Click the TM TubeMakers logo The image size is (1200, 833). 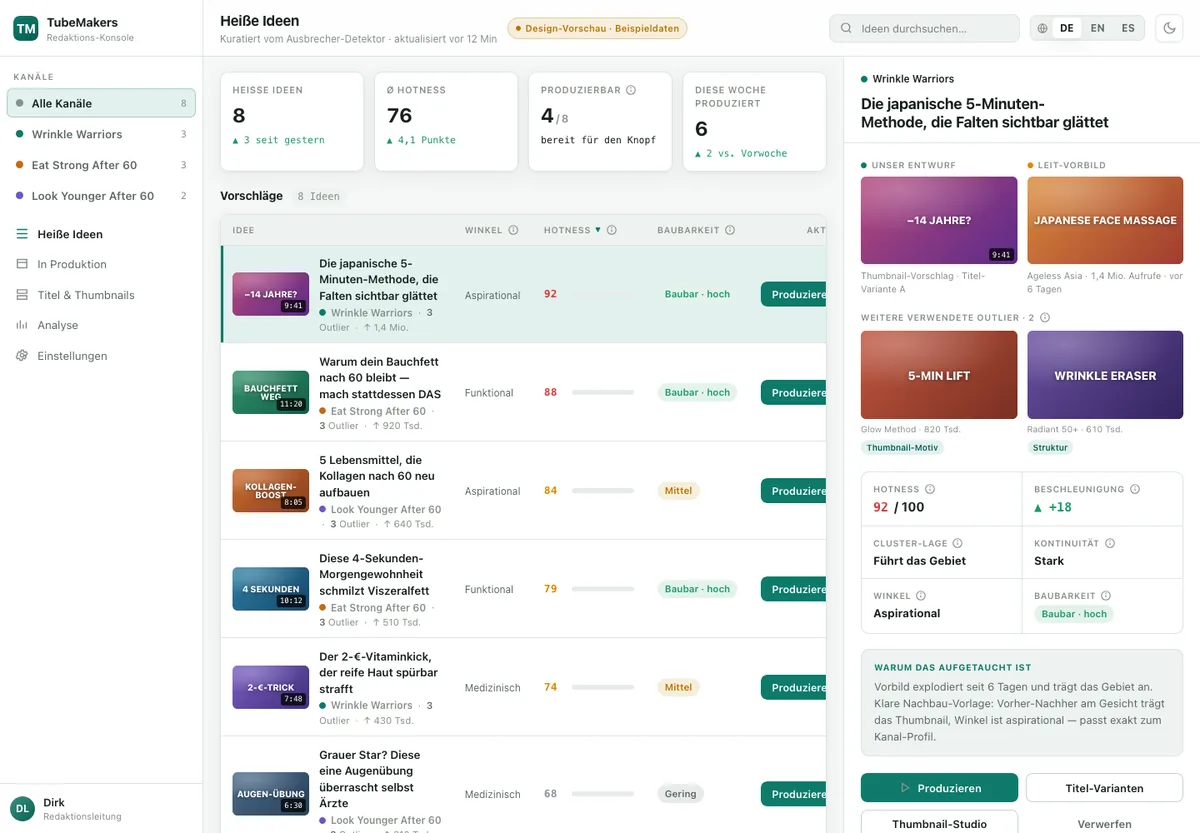coord(26,29)
